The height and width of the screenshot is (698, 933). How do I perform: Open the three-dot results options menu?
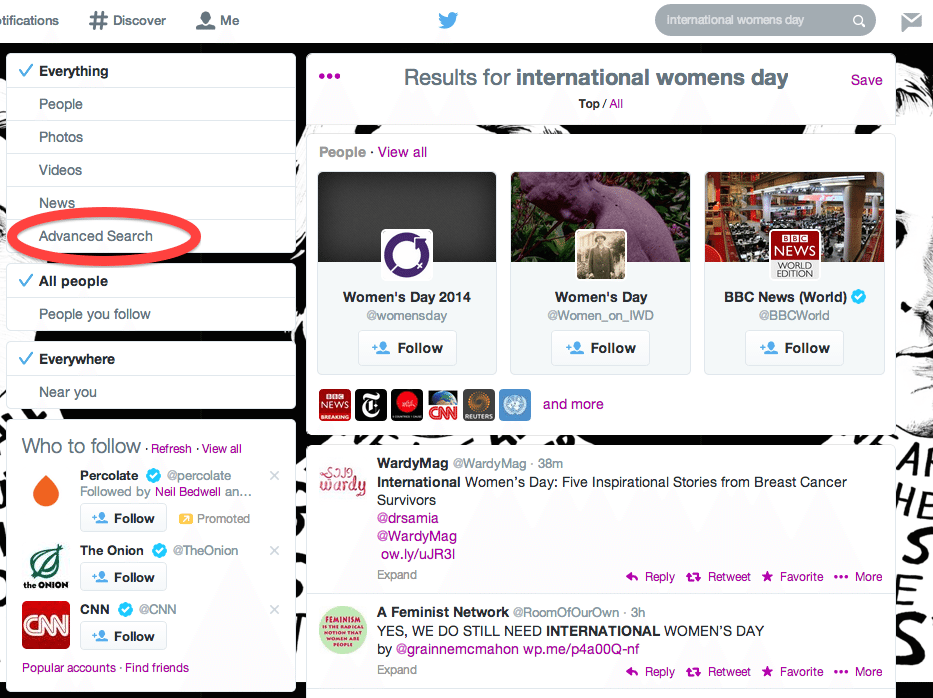(x=330, y=76)
